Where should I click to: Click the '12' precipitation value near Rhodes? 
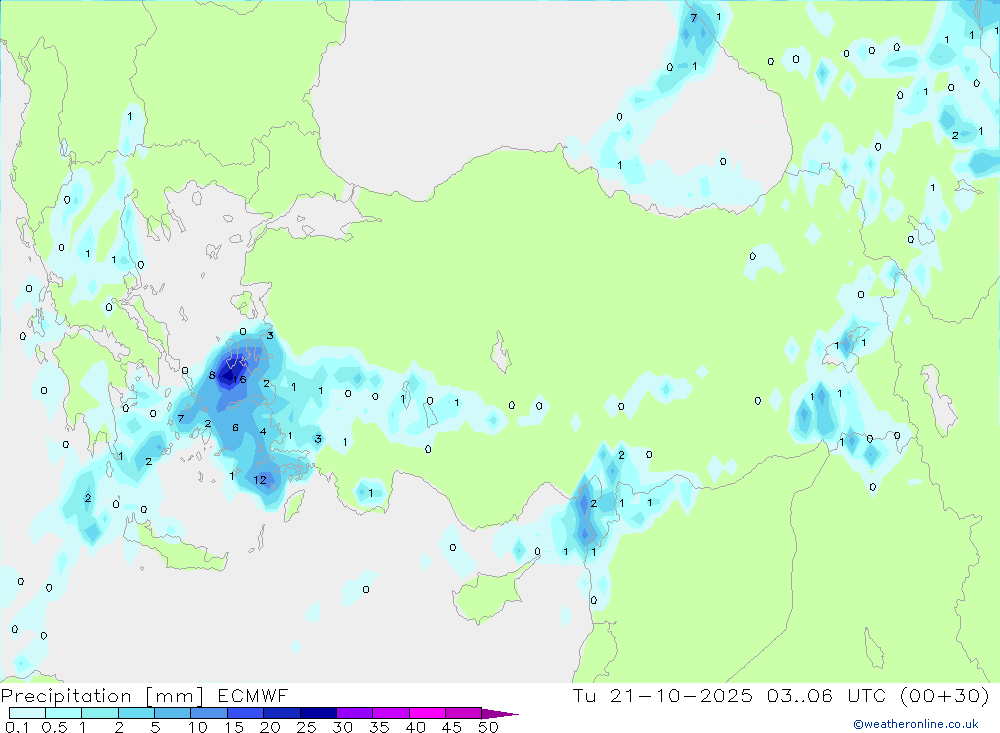pyautogui.click(x=260, y=480)
